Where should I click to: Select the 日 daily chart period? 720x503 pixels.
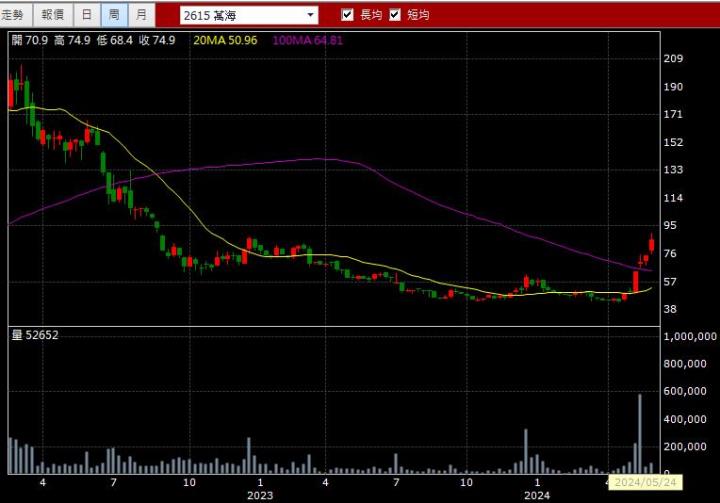[x=87, y=15]
